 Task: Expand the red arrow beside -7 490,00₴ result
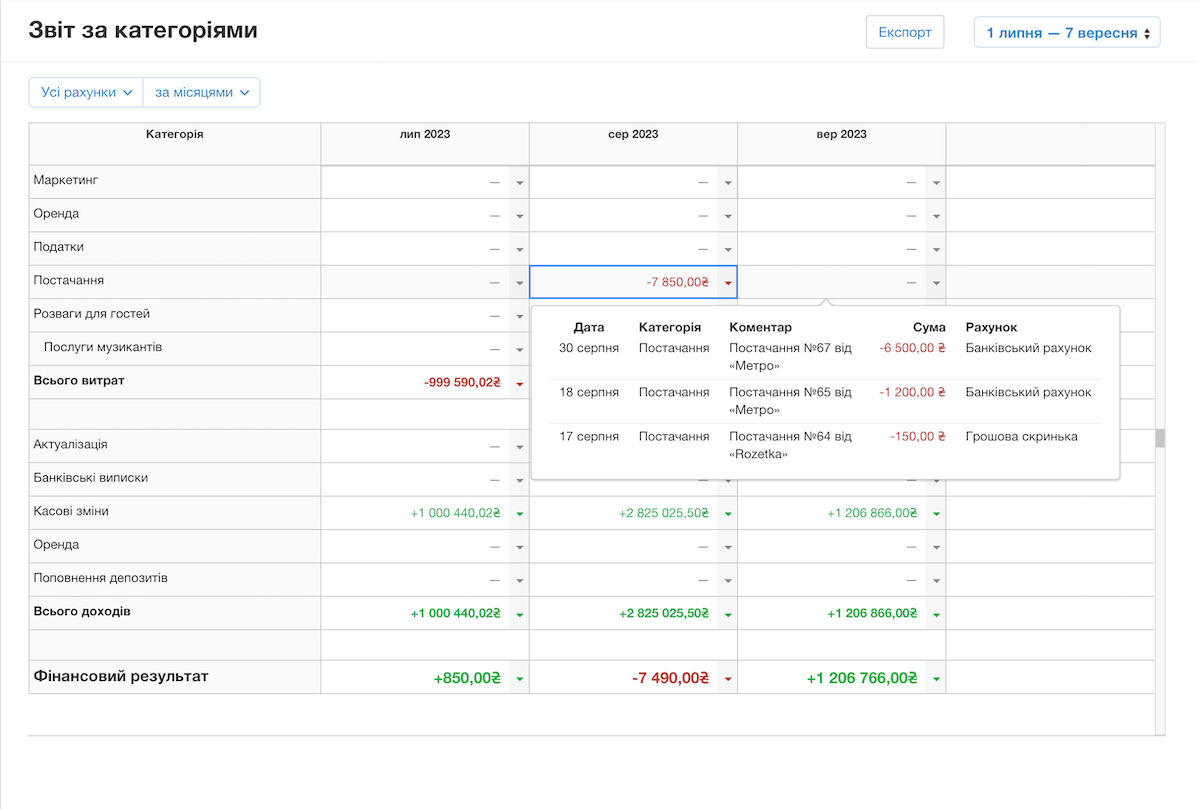[x=728, y=678]
